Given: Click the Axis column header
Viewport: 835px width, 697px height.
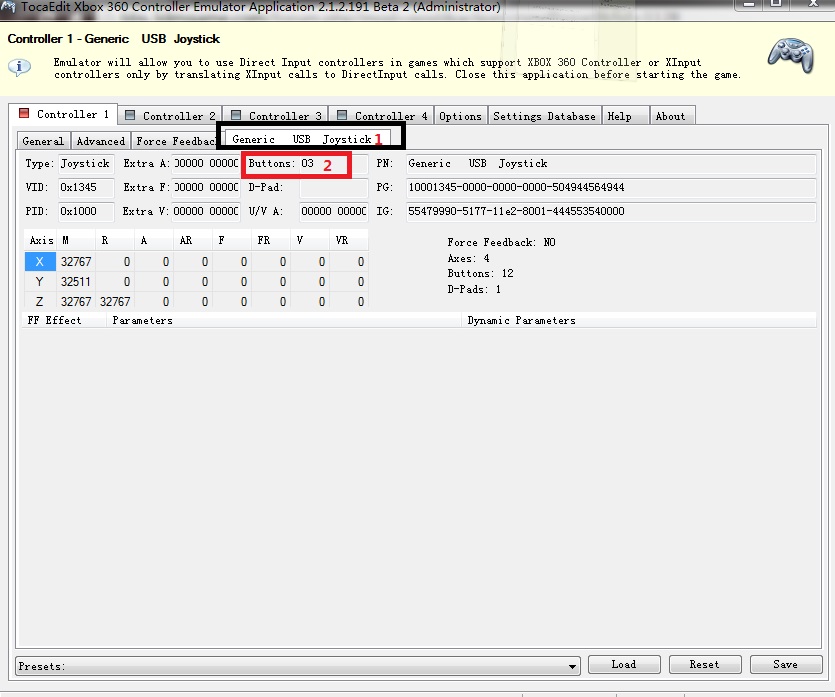Looking at the screenshot, I should 40,241.
